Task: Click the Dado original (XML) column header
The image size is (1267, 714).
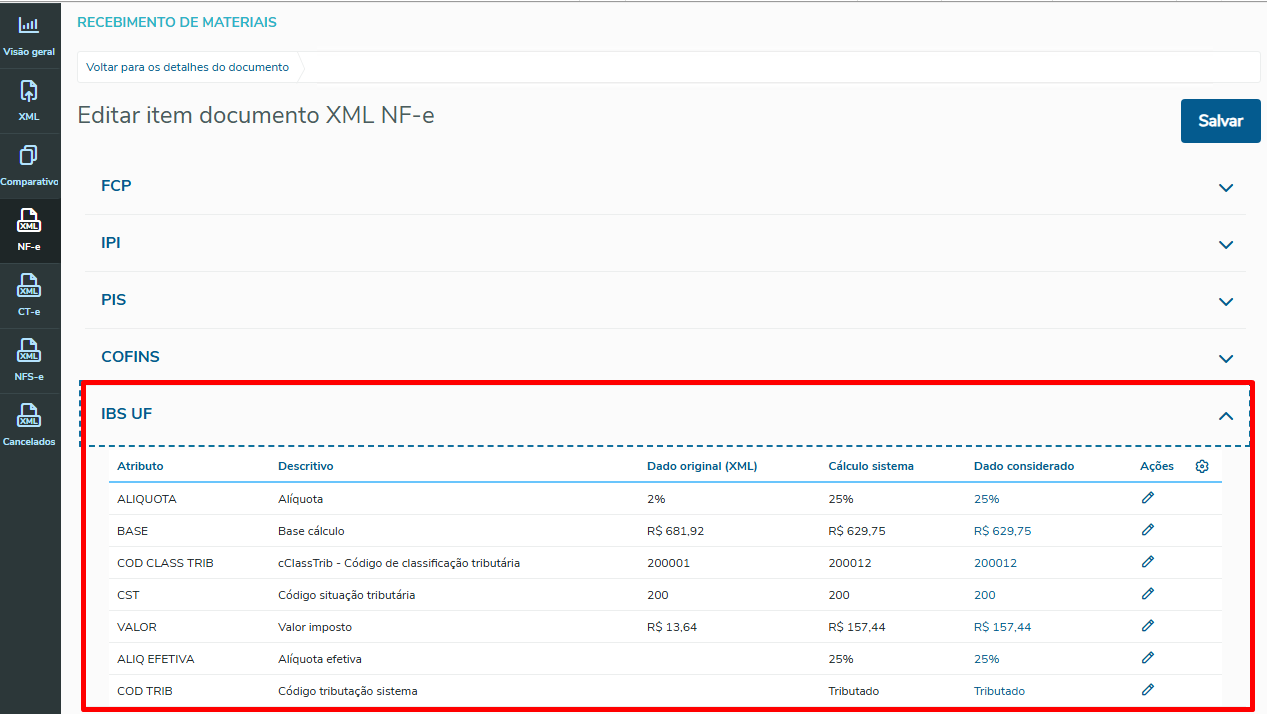Action: click(x=702, y=466)
